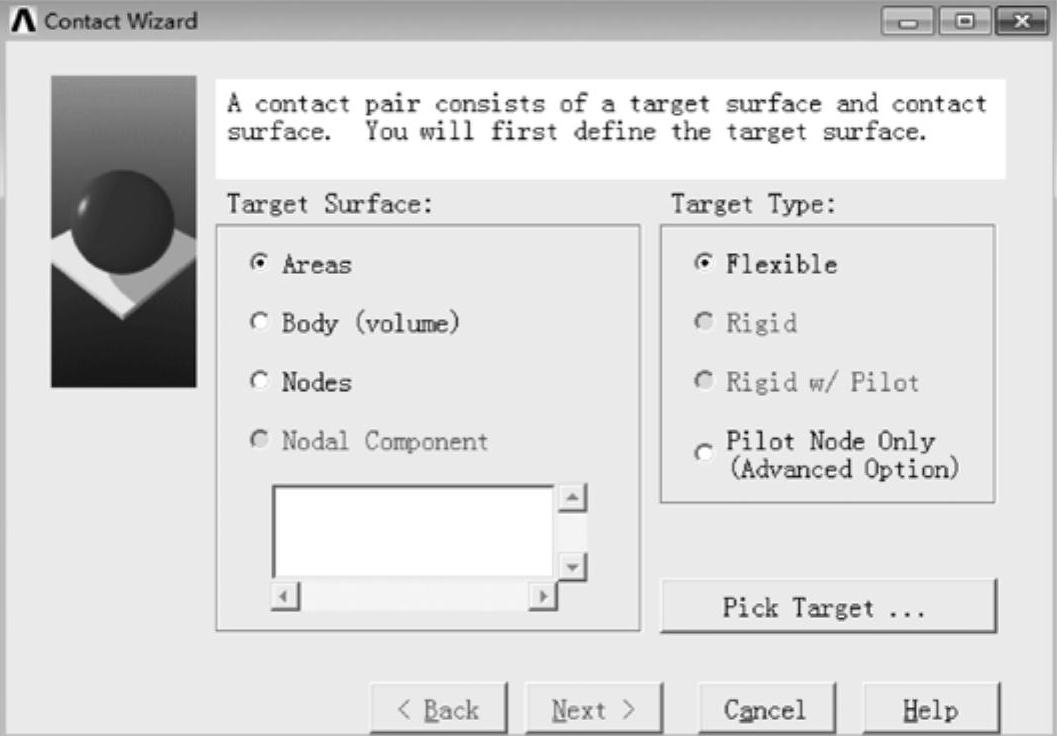1057x736 pixels.
Task: Click the horizontal scroll right arrow
Action: pyautogui.click(x=543, y=596)
